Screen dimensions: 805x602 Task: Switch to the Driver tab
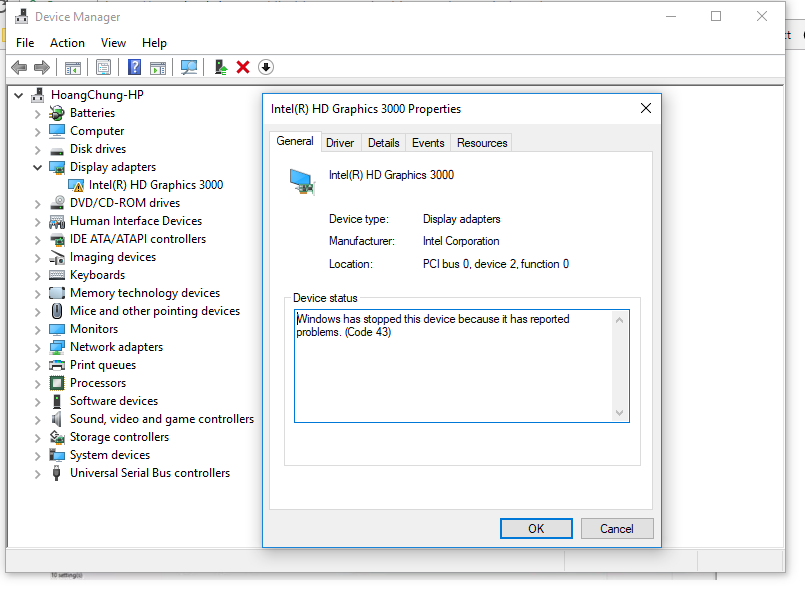(x=340, y=143)
